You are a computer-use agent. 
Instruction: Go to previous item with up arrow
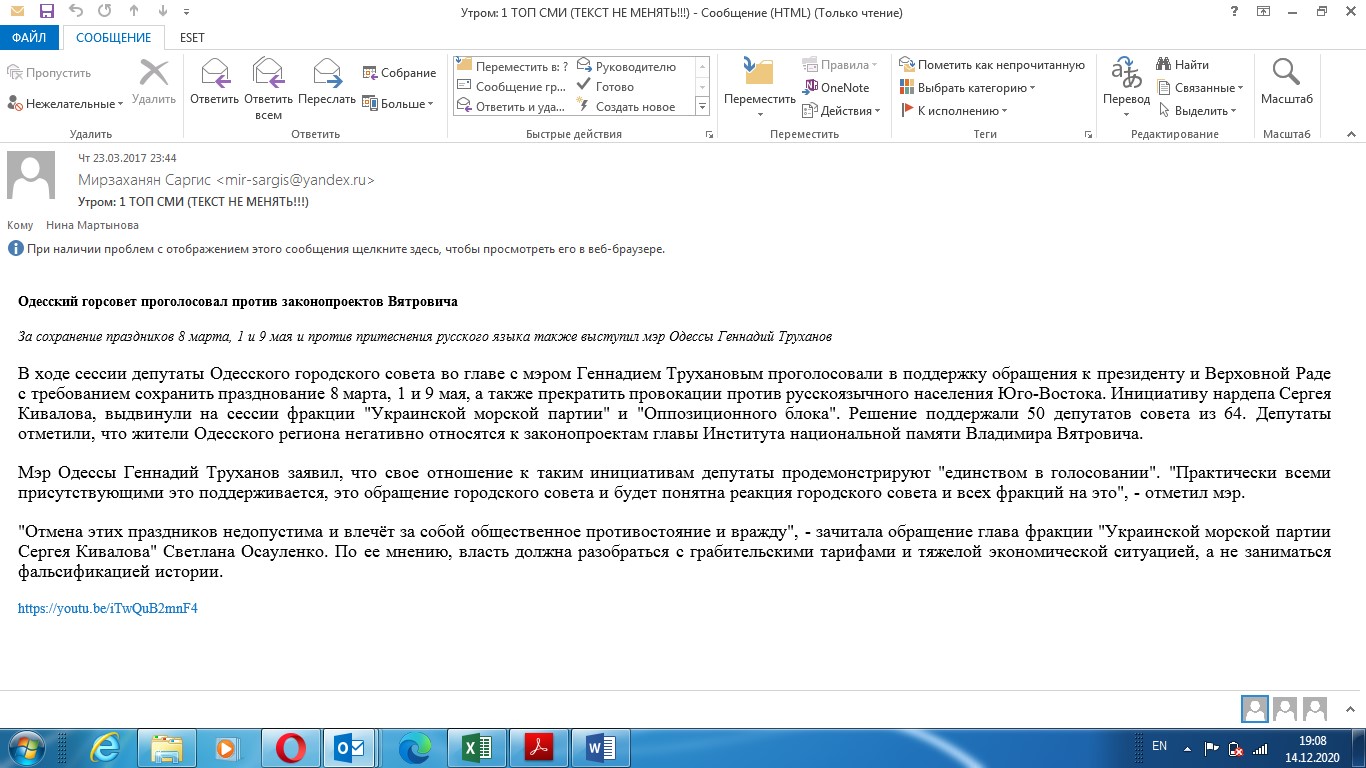pyautogui.click(x=135, y=12)
